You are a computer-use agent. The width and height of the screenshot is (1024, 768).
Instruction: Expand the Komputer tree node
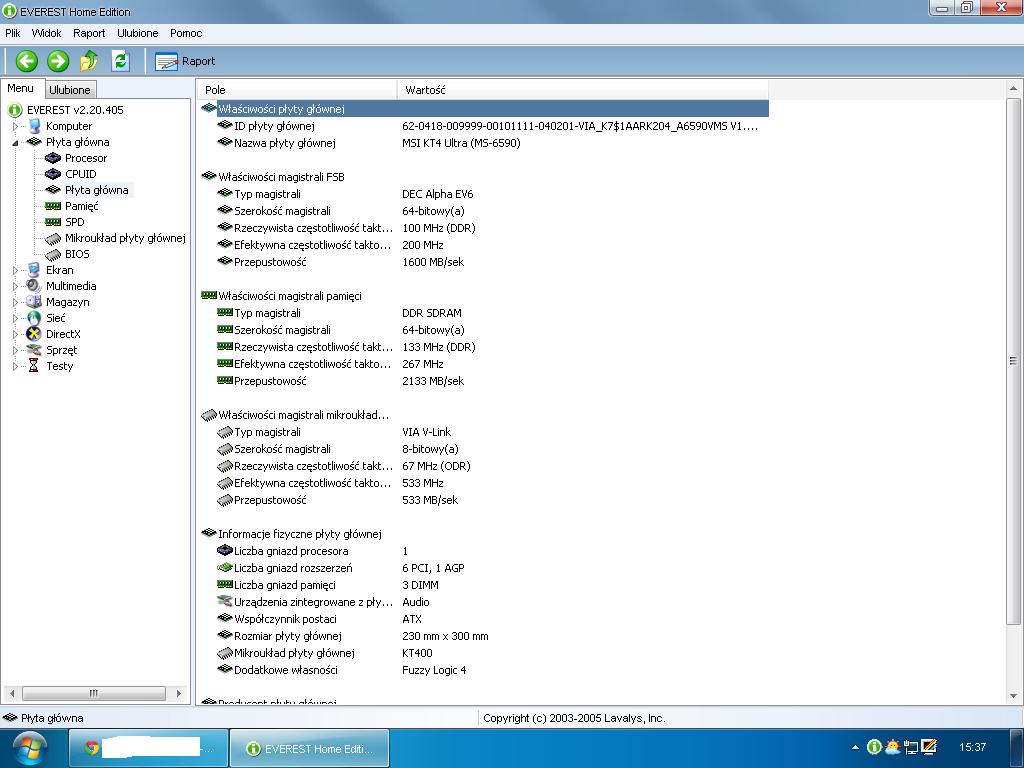[15, 126]
